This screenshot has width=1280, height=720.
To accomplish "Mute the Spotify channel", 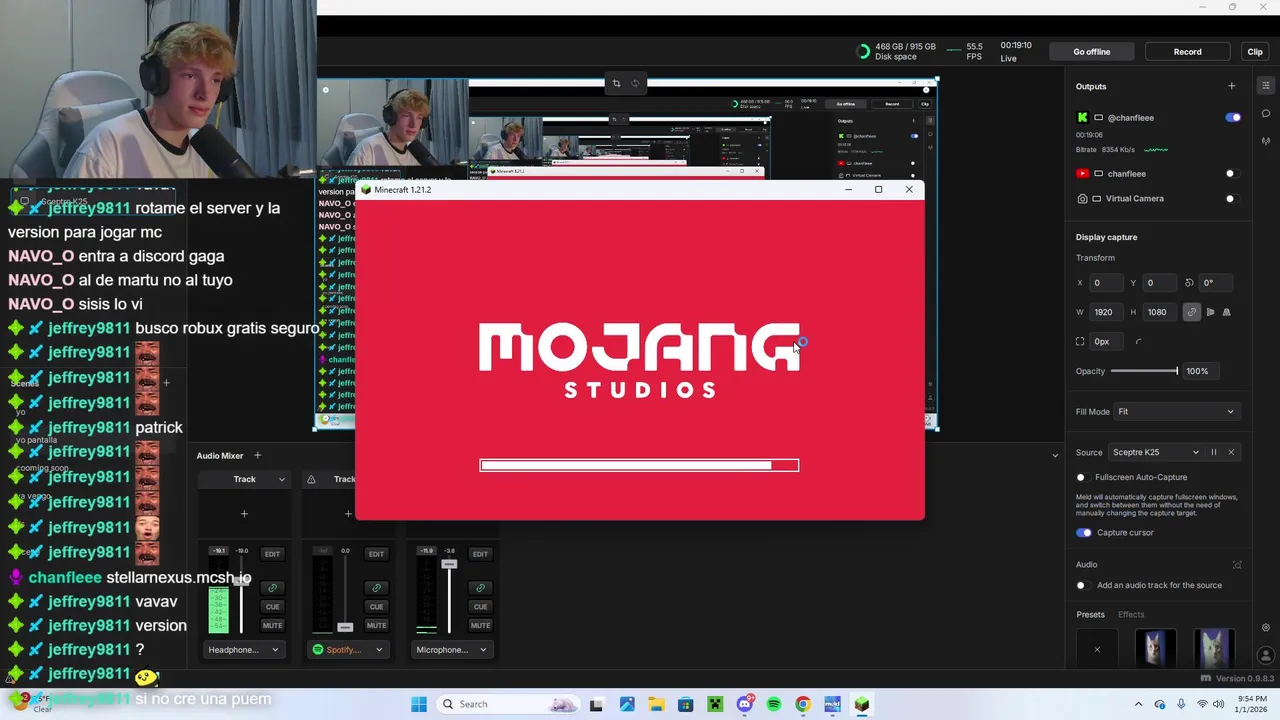I will (x=376, y=626).
